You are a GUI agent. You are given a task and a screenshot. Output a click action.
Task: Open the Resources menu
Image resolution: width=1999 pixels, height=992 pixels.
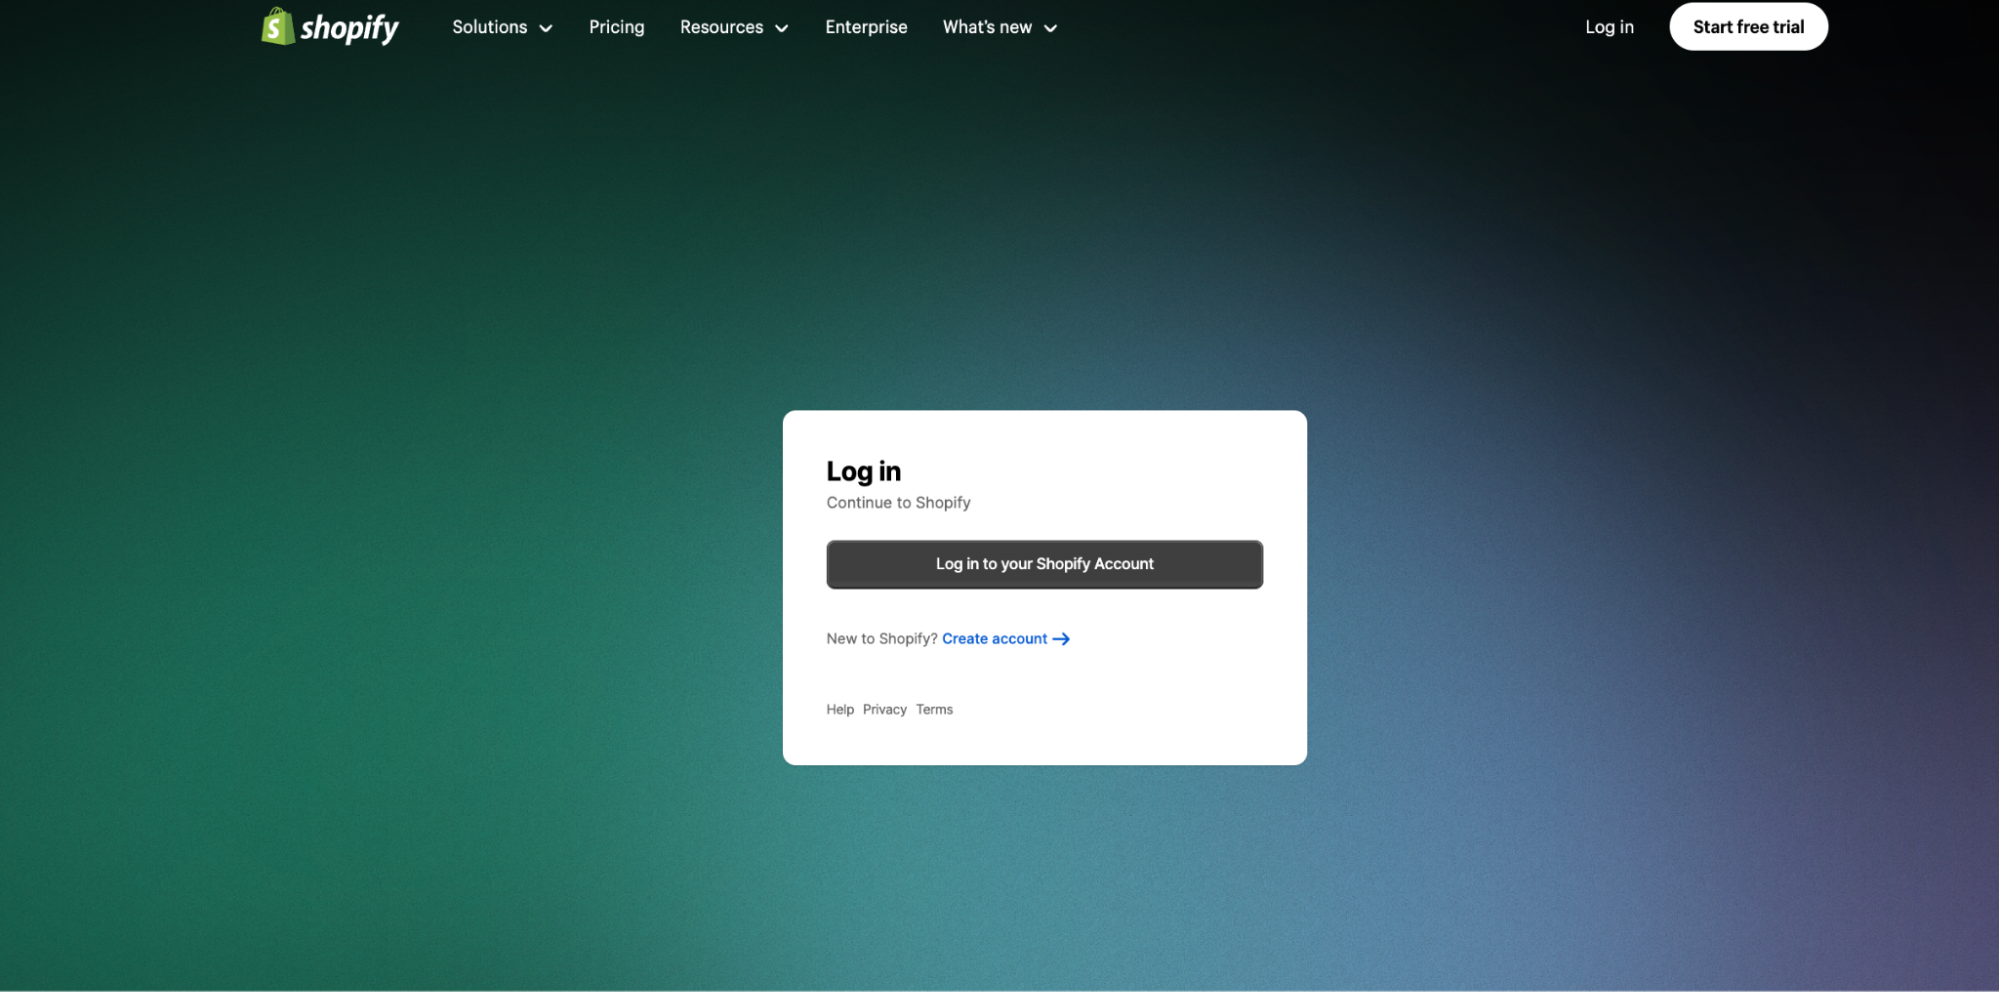[721, 27]
